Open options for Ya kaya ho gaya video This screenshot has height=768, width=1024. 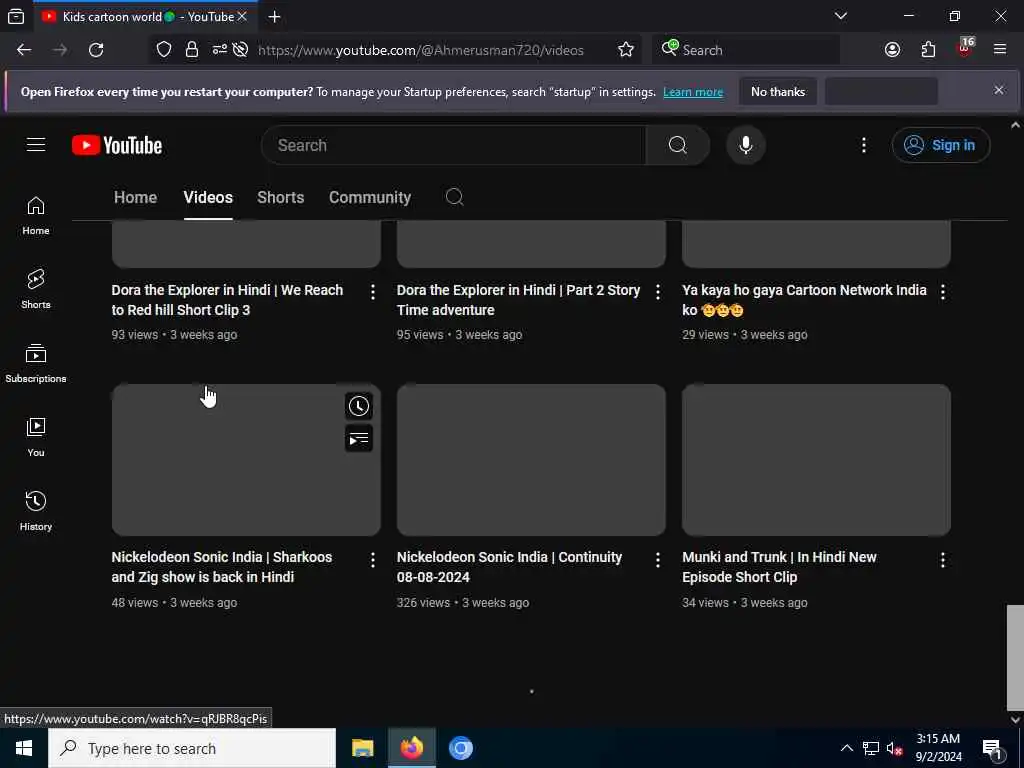point(942,292)
